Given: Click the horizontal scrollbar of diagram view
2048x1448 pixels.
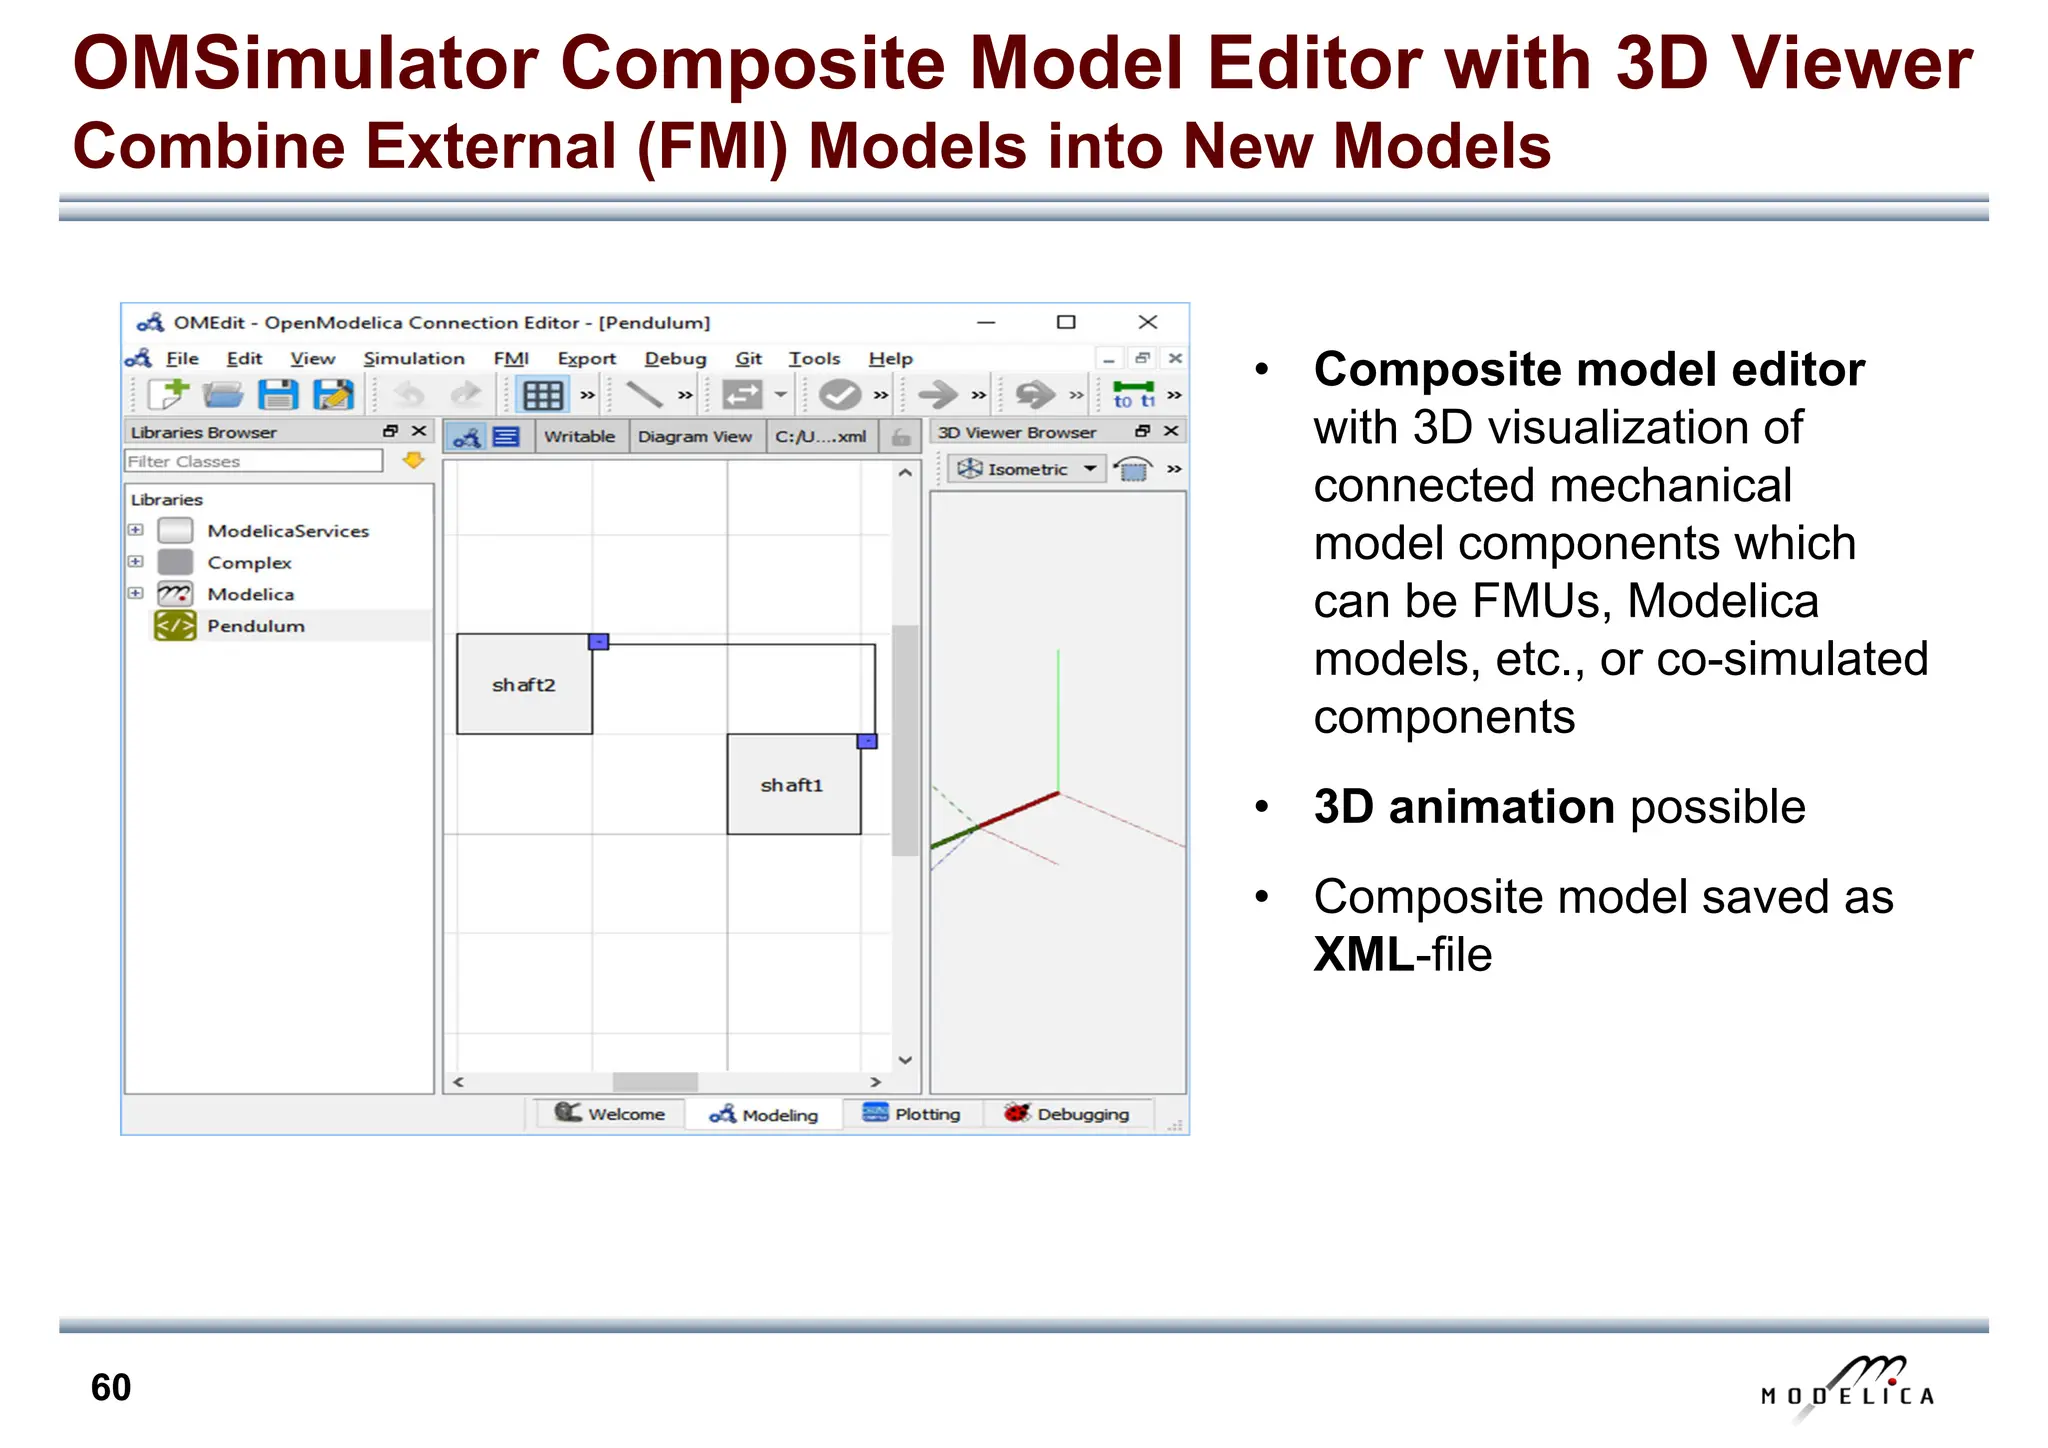Looking at the screenshot, I should tap(655, 1082).
